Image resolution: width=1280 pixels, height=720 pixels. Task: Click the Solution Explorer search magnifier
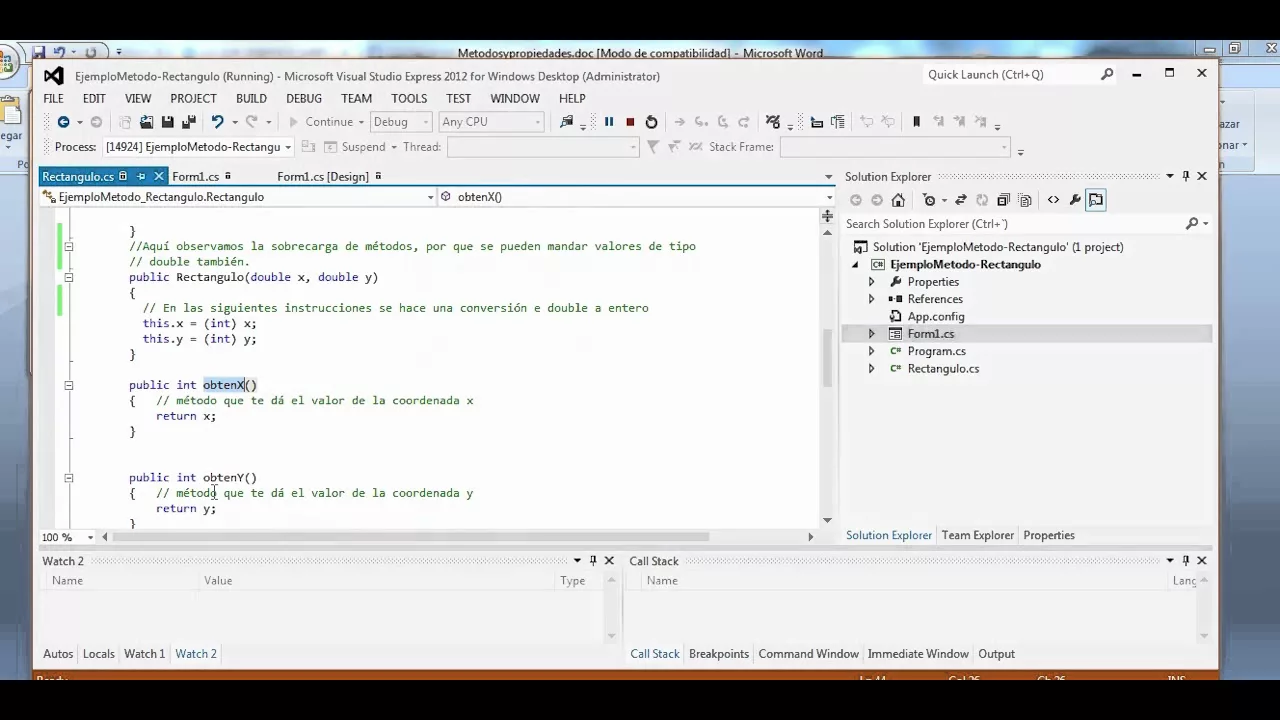[x=1192, y=224]
